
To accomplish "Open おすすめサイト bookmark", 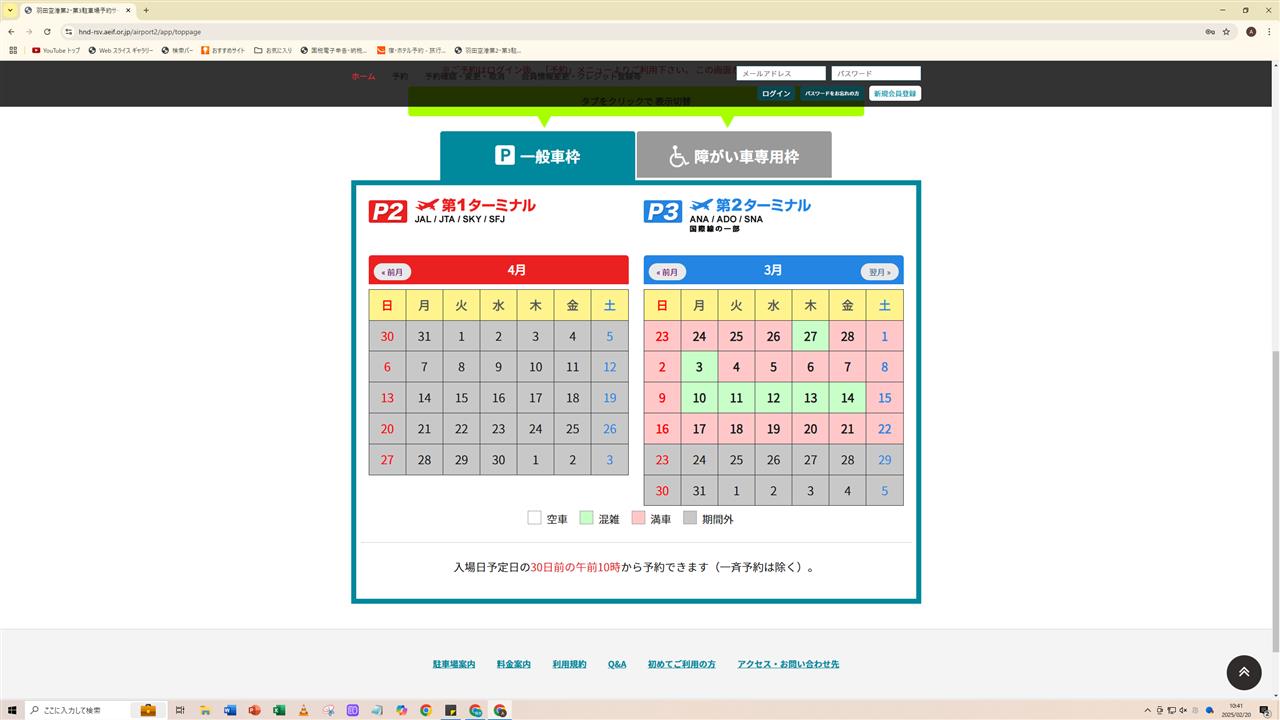I will 223,50.
